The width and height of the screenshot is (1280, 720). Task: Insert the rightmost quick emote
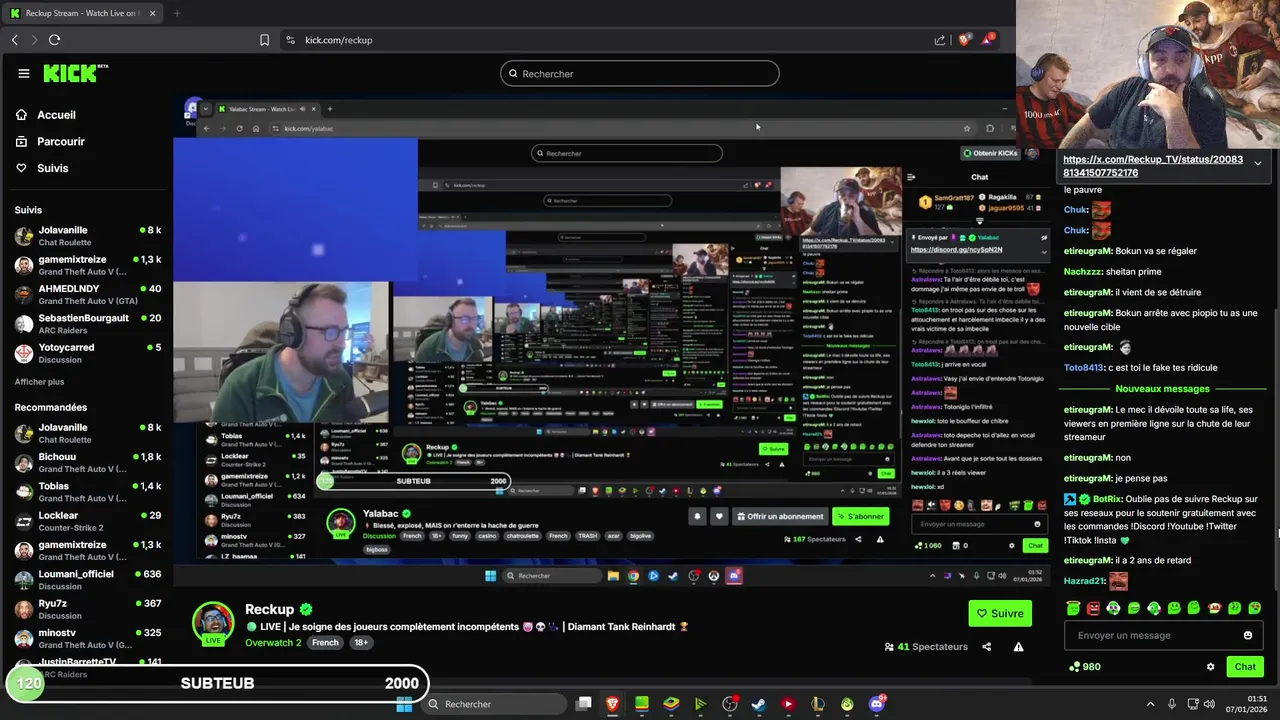(x=1255, y=608)
